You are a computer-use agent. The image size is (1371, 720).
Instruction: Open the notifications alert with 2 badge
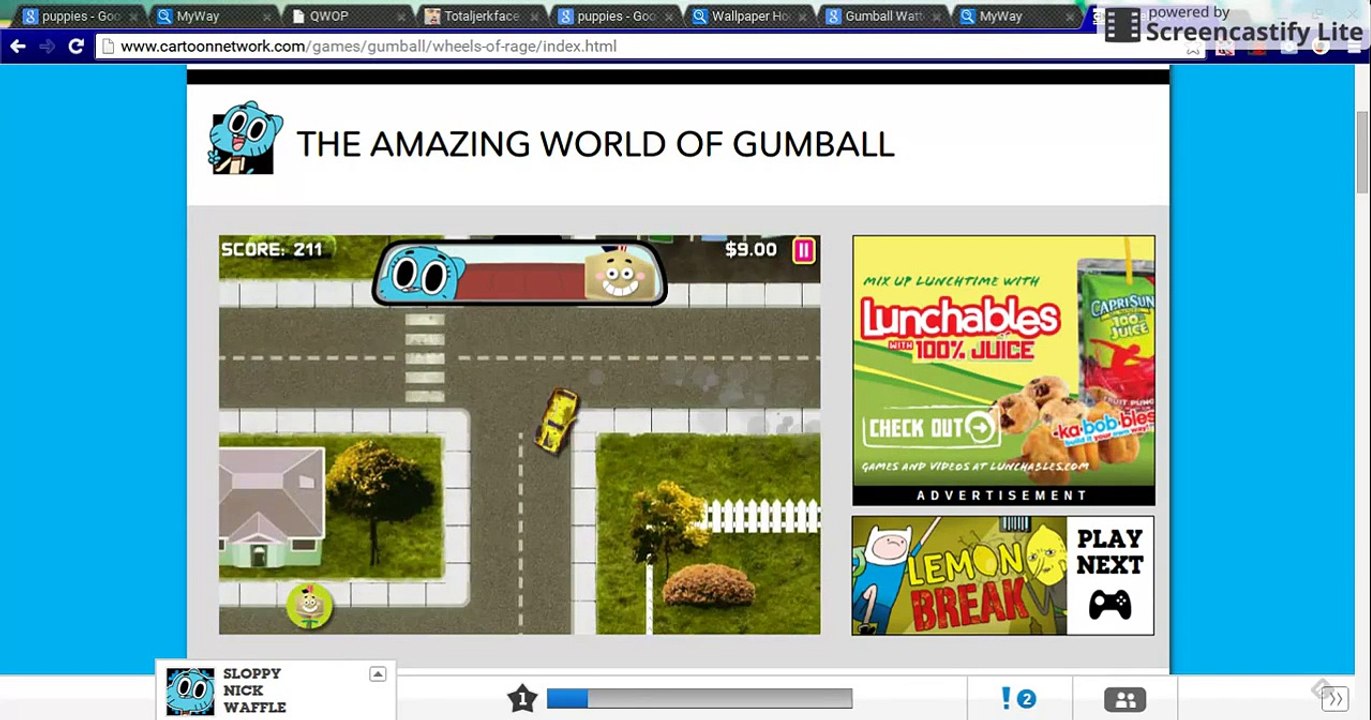[1018, 698]
